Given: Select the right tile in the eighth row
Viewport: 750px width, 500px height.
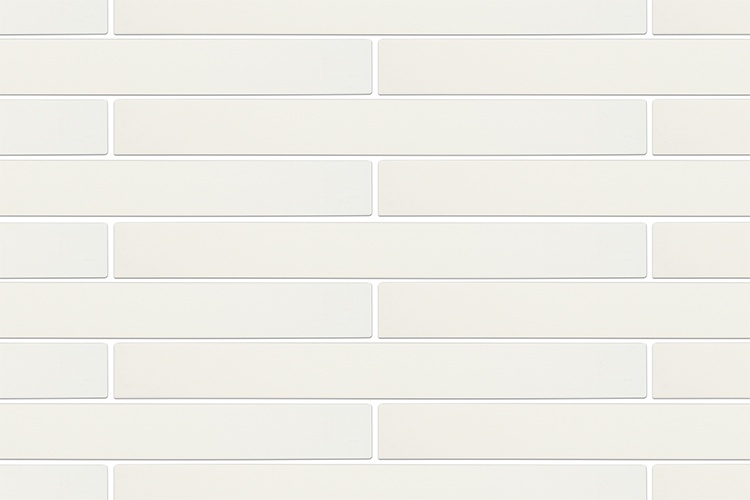Looking at the screenshot, I should (564, 432).
